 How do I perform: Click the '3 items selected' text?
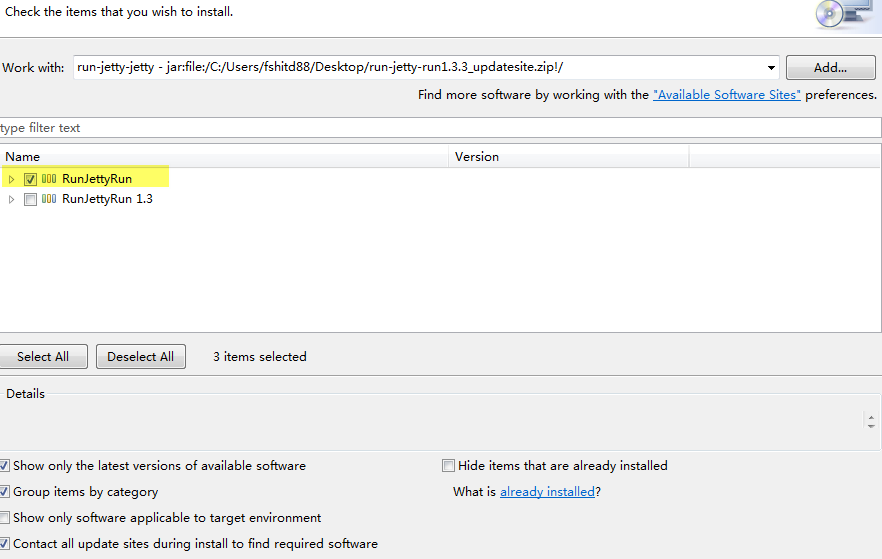click(260, 357)
